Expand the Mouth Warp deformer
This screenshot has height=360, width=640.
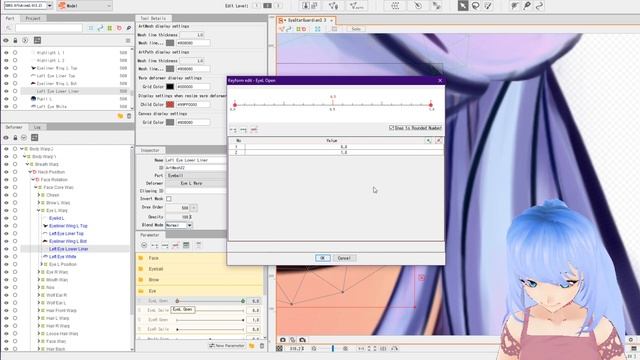coord(39,280)
